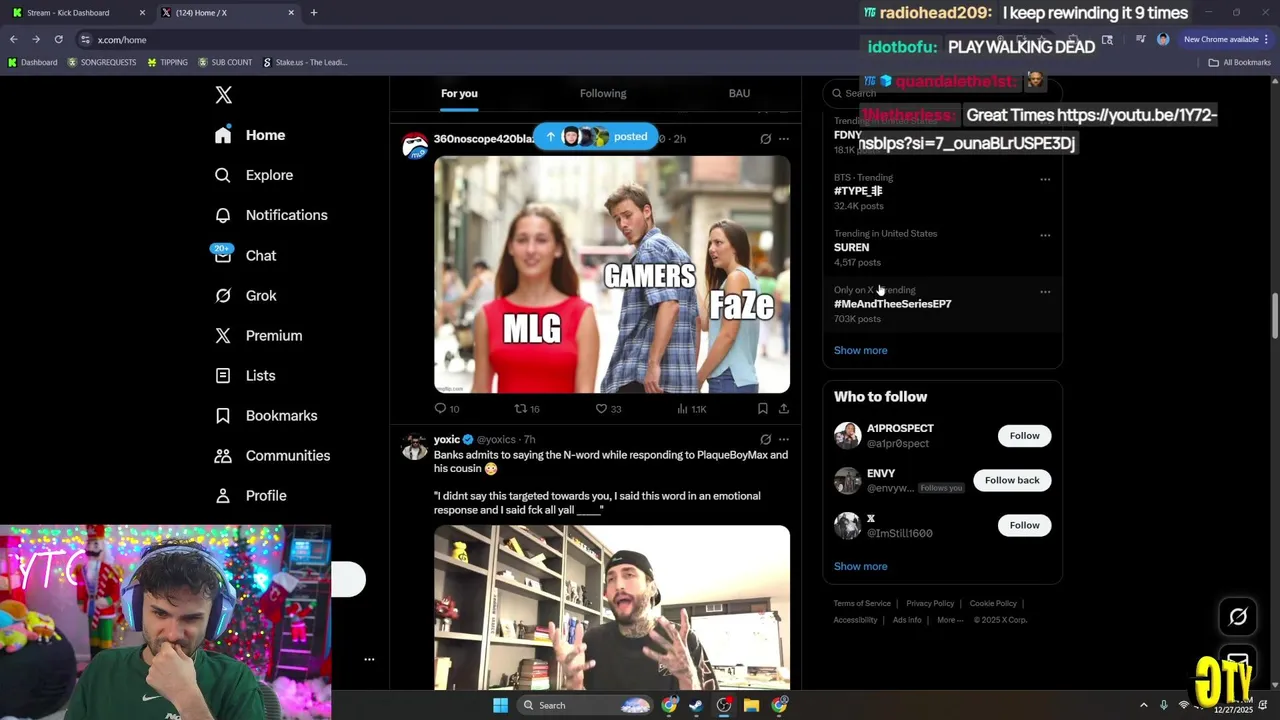The width and height of the screenshot is (1280, 720).
Task: Reload the page in Chrome
Action: (58, 39)
